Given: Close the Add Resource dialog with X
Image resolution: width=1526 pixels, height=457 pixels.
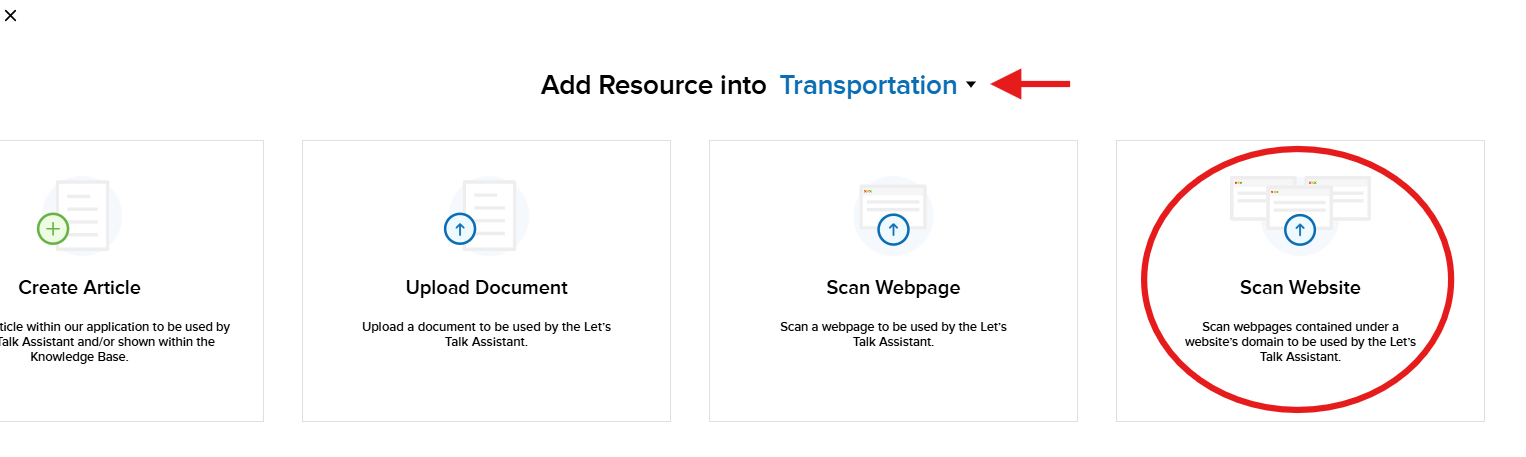Looking at the screenshot, I should tap(11, 15).
